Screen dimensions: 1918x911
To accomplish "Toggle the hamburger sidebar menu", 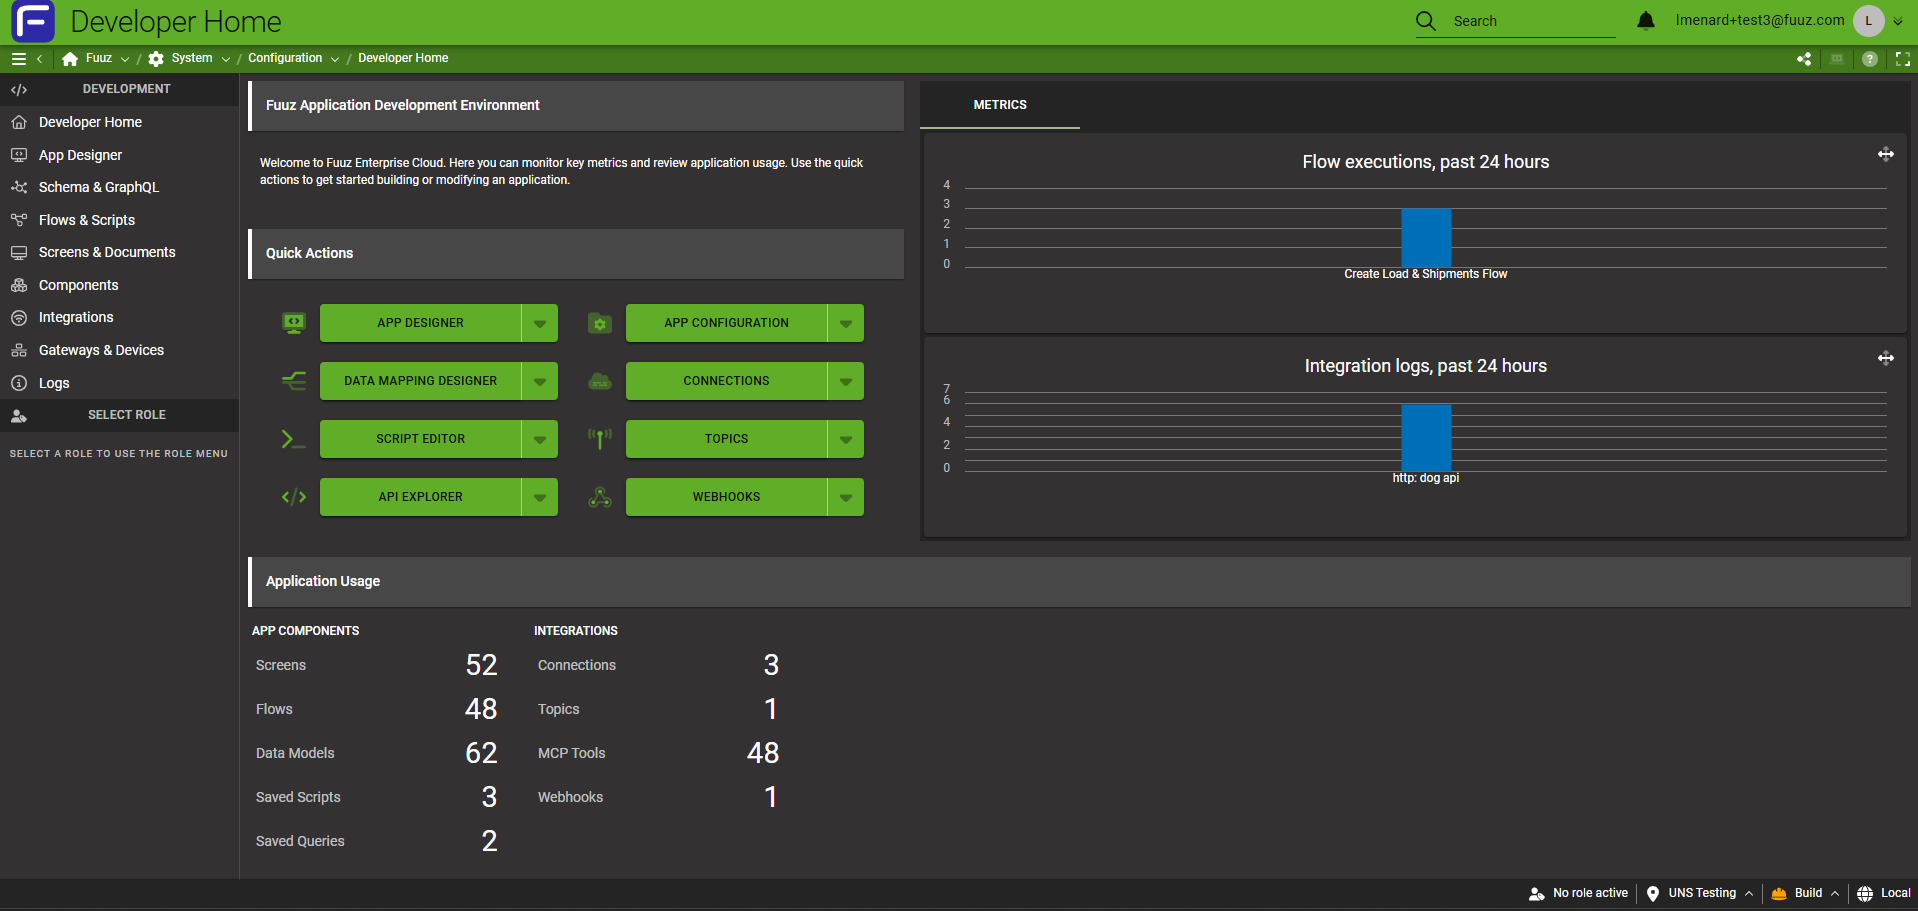I will (18, 59).
